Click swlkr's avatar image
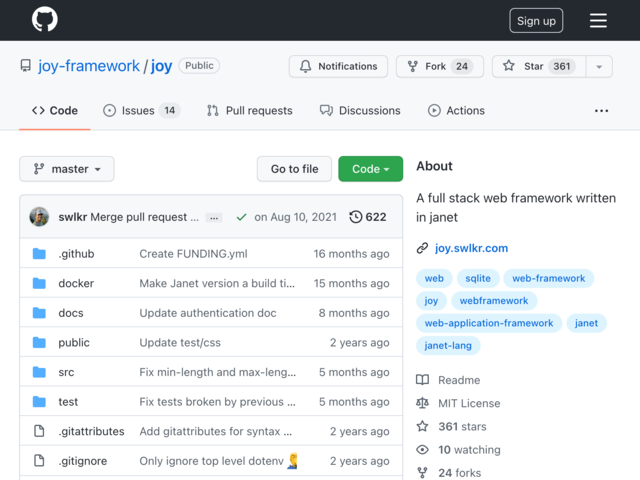This screenshot has width=640, height=480. pos(39,217)
